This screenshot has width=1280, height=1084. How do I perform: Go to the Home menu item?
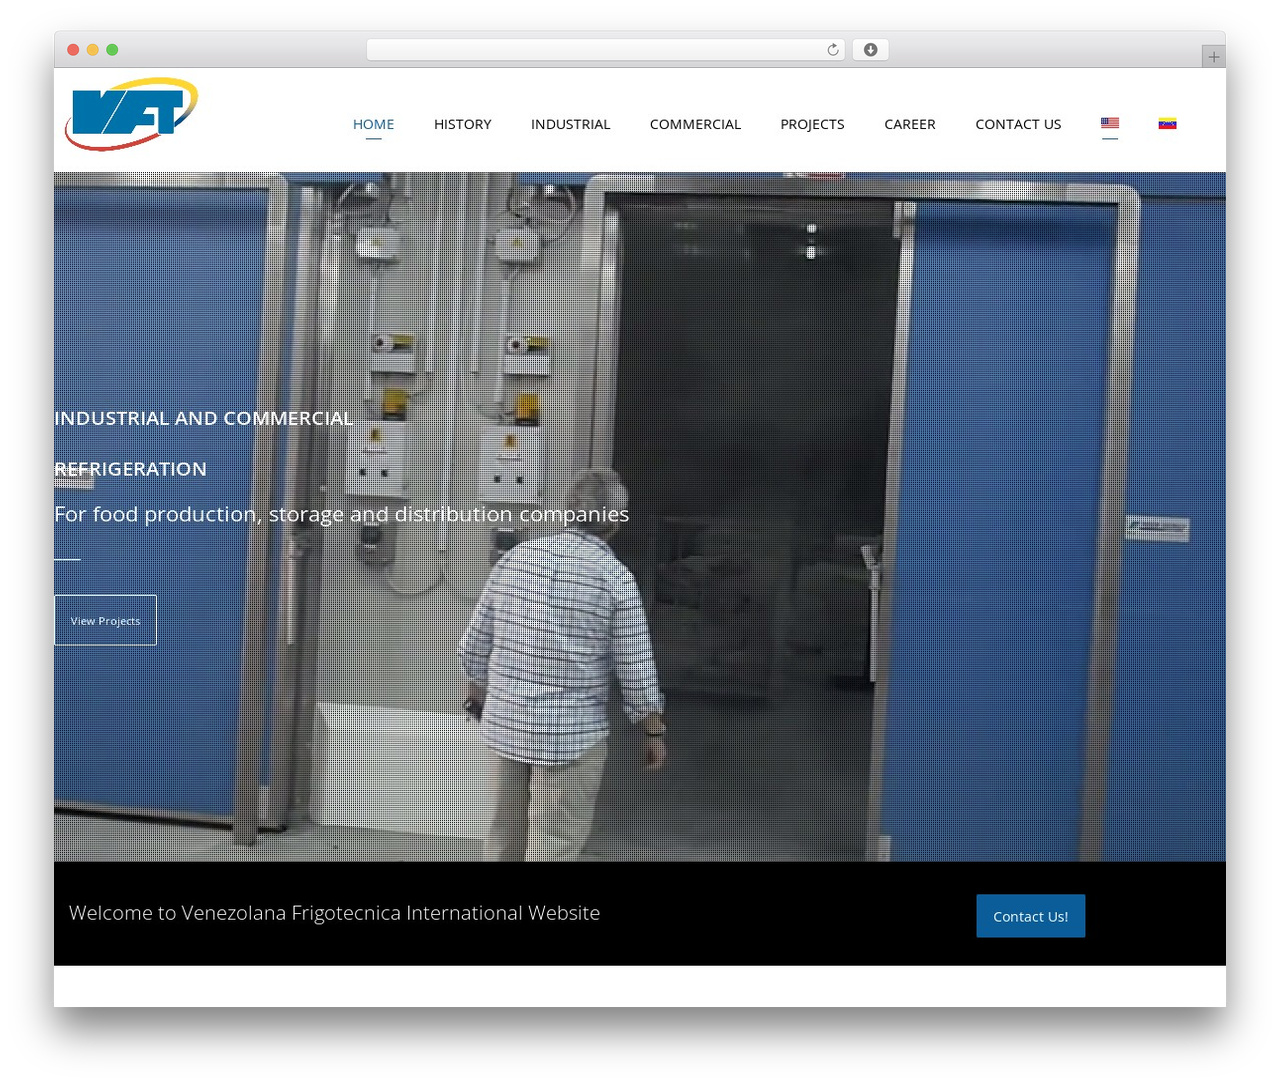coord(373,124)
